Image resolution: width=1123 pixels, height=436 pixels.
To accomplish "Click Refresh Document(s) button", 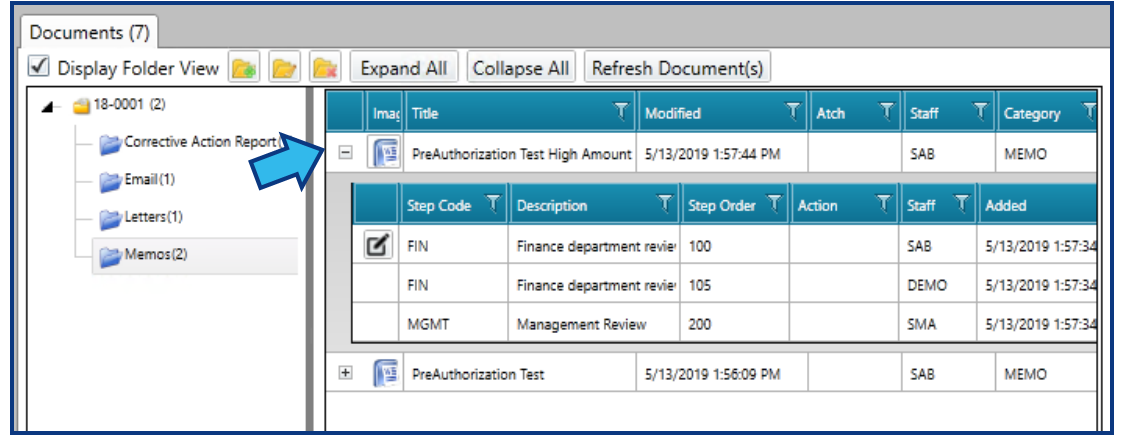I will click(678, 68).
